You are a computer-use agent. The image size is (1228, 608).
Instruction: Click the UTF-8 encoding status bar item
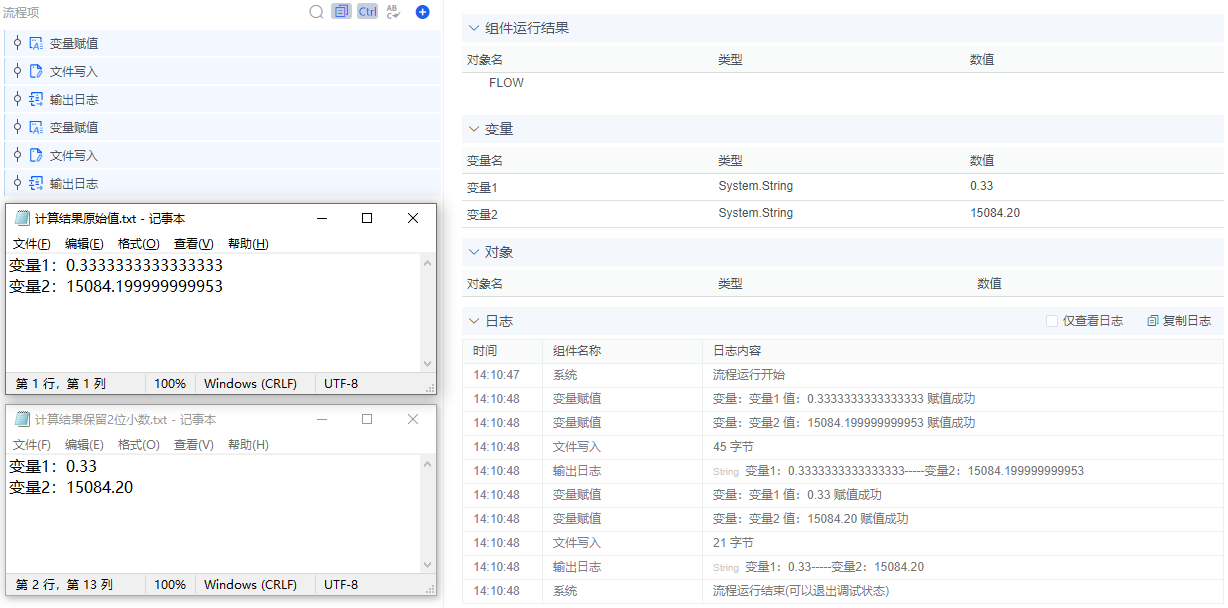click(x=339, y=383)
